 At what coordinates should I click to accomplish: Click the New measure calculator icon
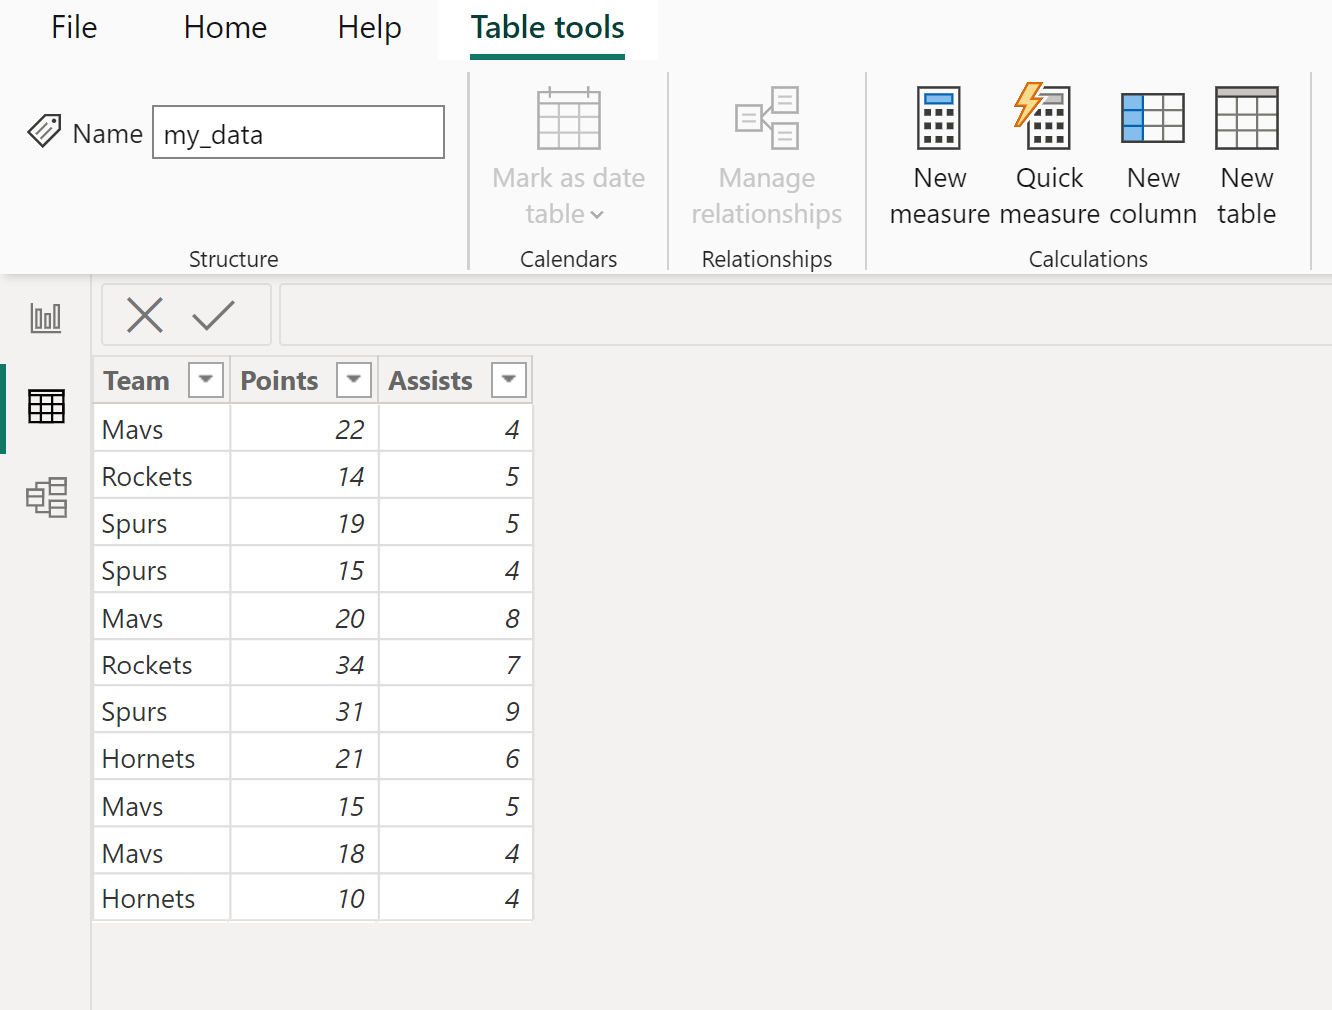tap(938, 117)
